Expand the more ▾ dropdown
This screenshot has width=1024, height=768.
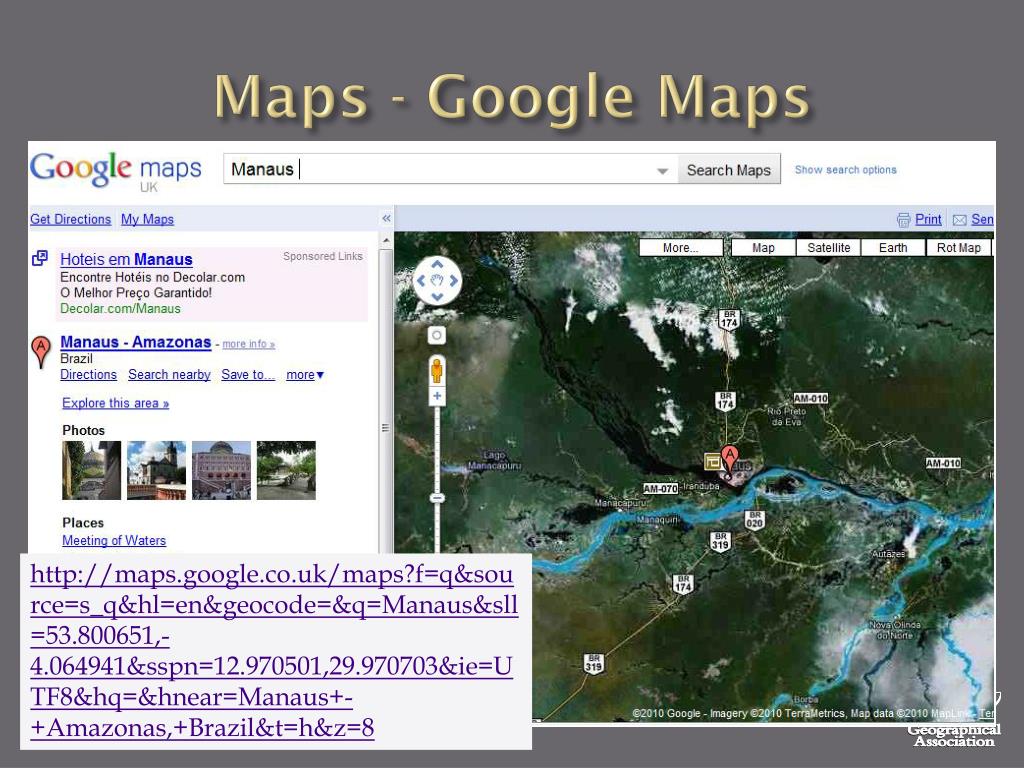[x=305, y=375]
